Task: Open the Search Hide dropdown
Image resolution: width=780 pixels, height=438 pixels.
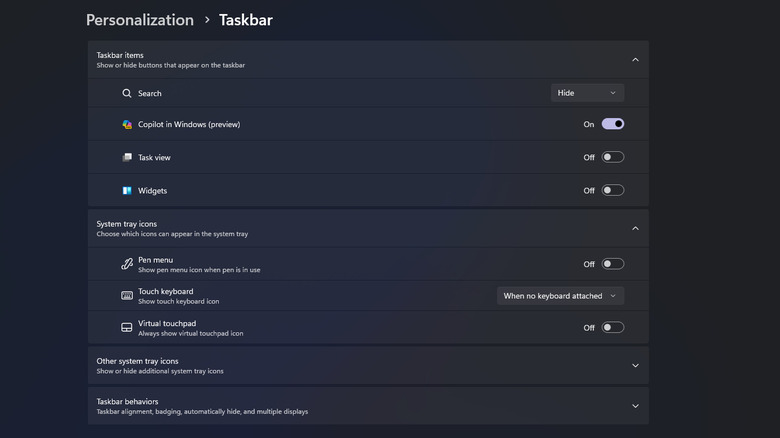Action: 587,93
